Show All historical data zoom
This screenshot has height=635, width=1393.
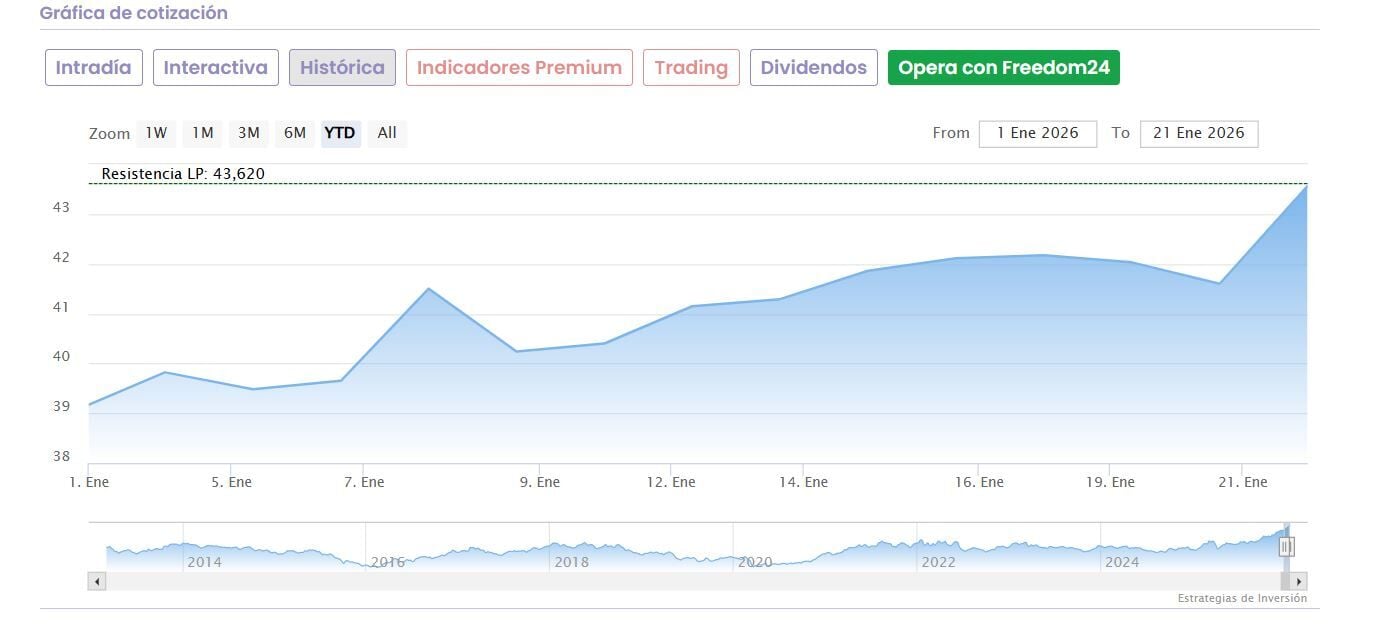pyautogui.click(x=387, y=133)
